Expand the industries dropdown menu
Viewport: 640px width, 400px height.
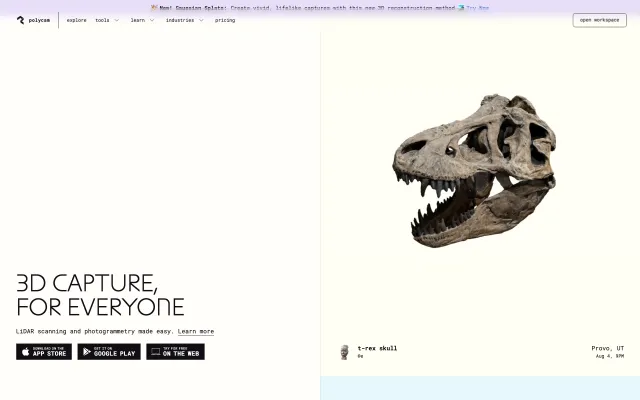(x=180, y=20)
